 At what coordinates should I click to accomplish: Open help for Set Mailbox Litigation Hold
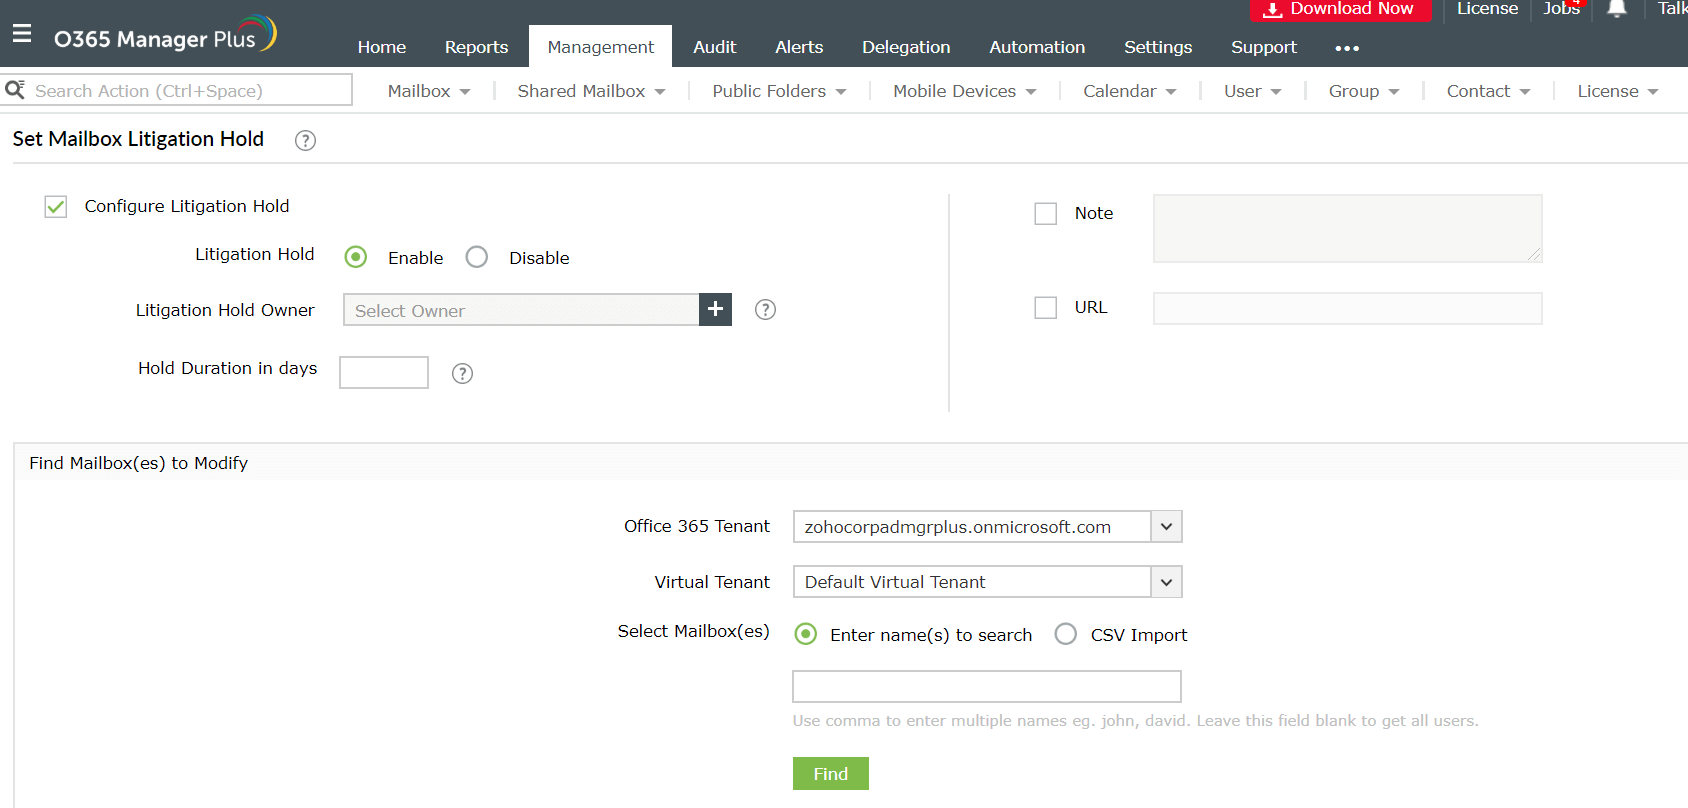coord(305,141)
